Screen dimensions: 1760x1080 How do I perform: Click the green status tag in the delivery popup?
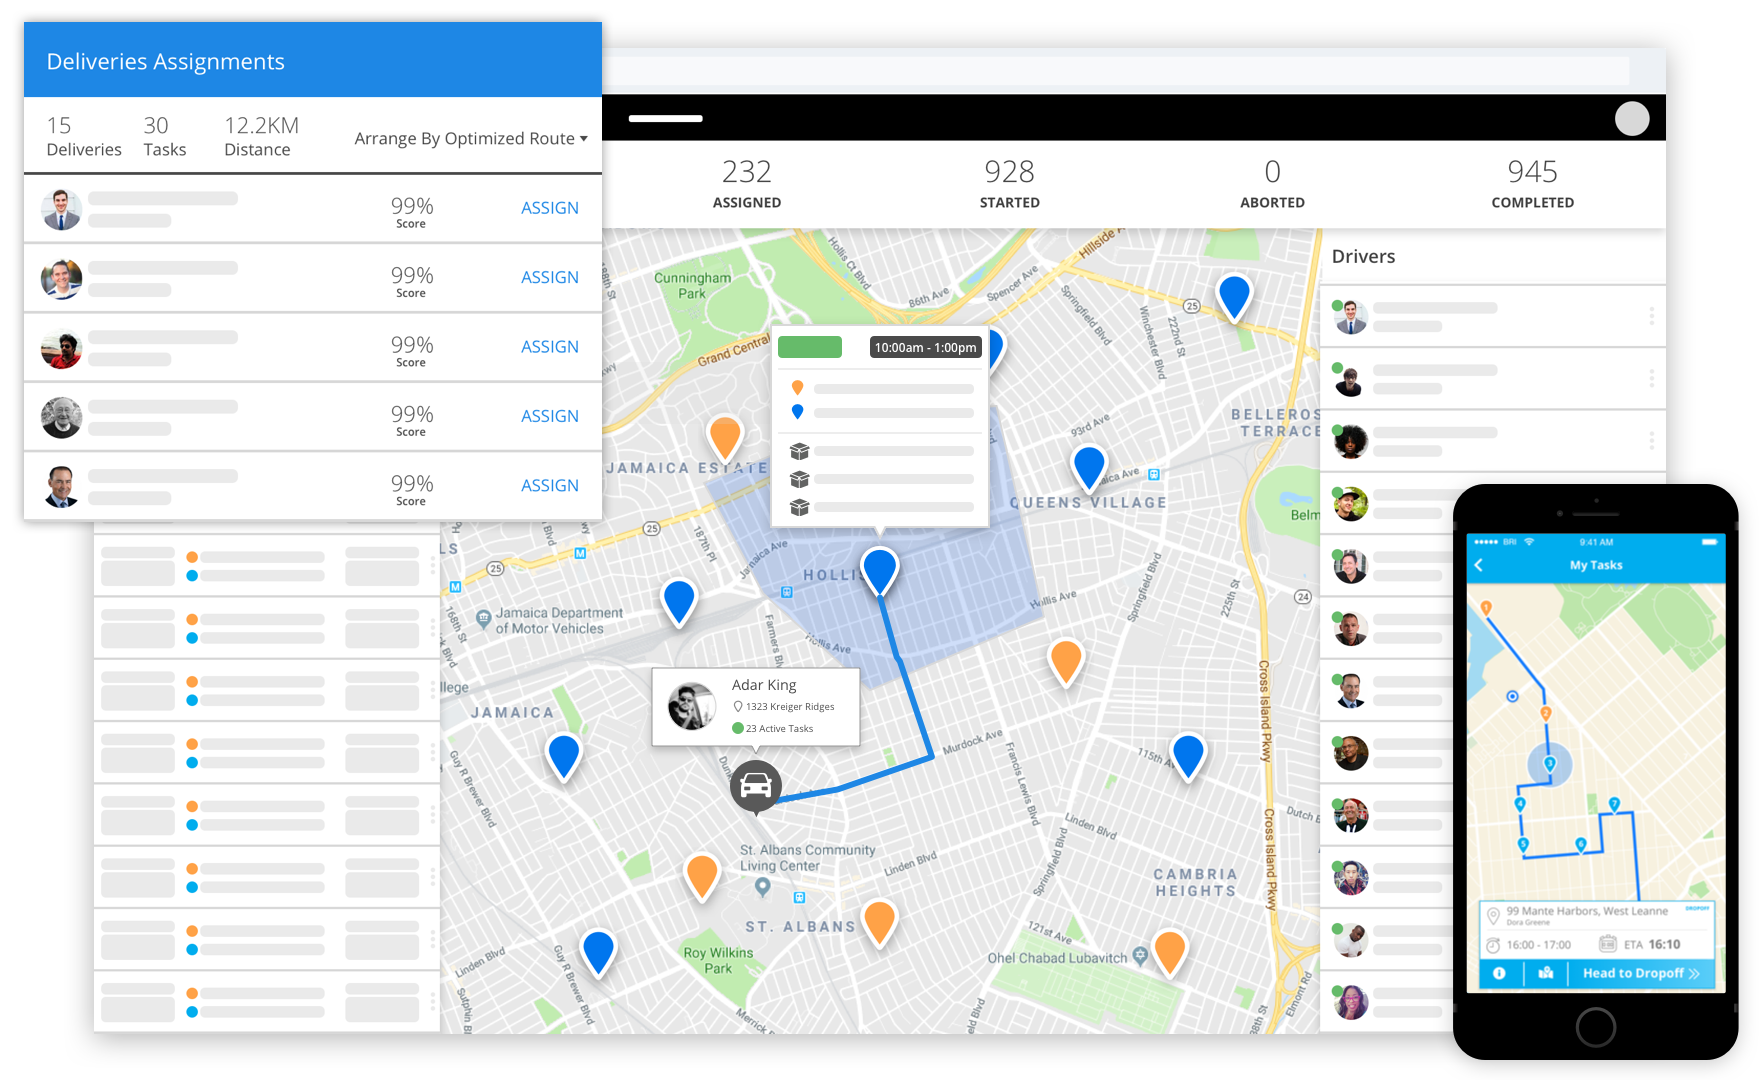pos(810,347)
